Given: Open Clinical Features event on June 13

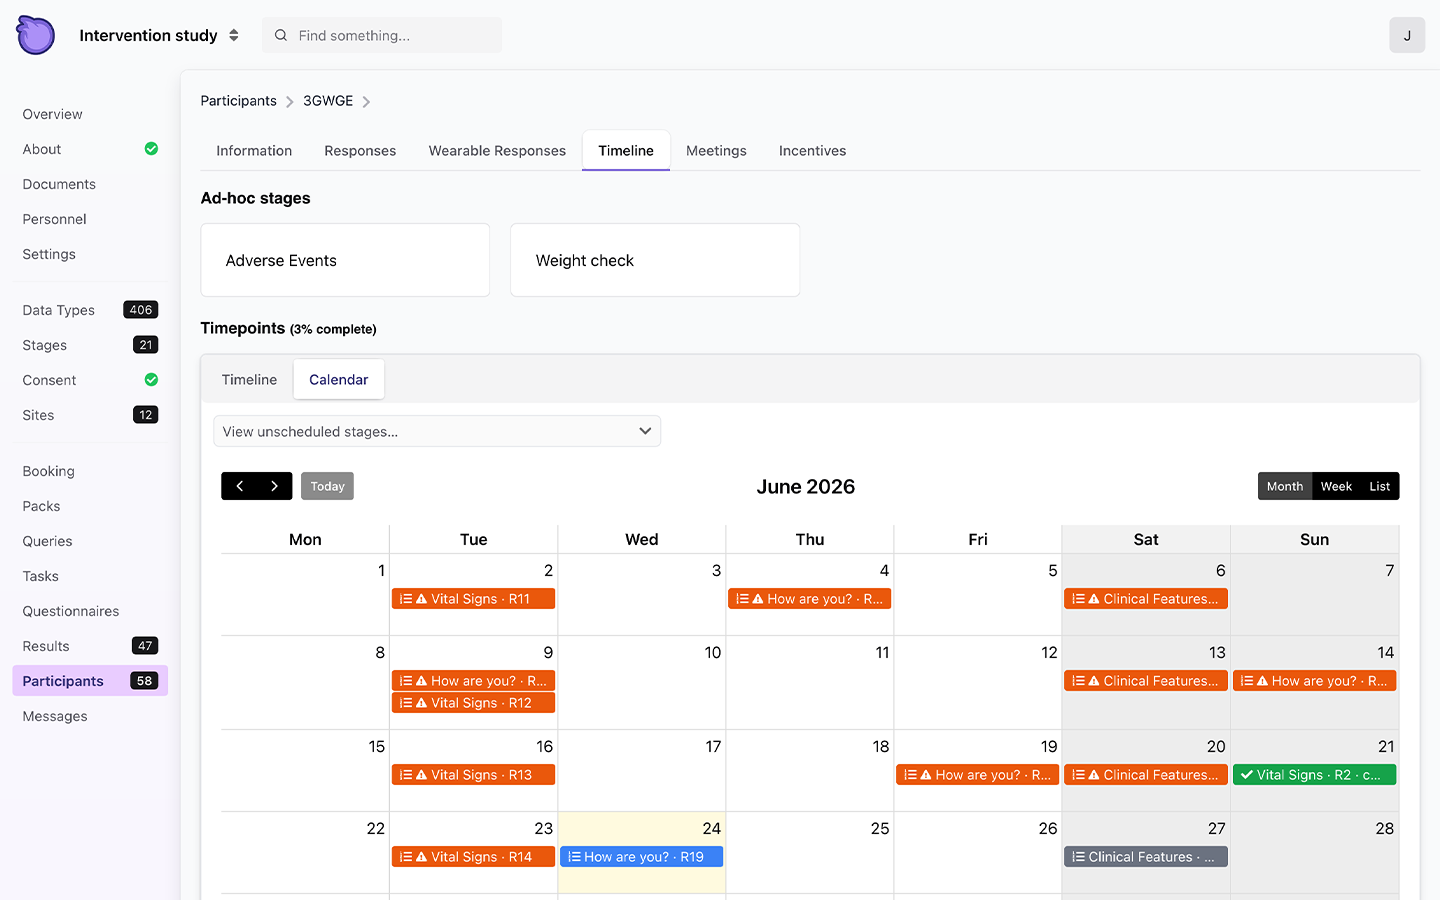Looking at the screenshot, I should pos(1146,681).
